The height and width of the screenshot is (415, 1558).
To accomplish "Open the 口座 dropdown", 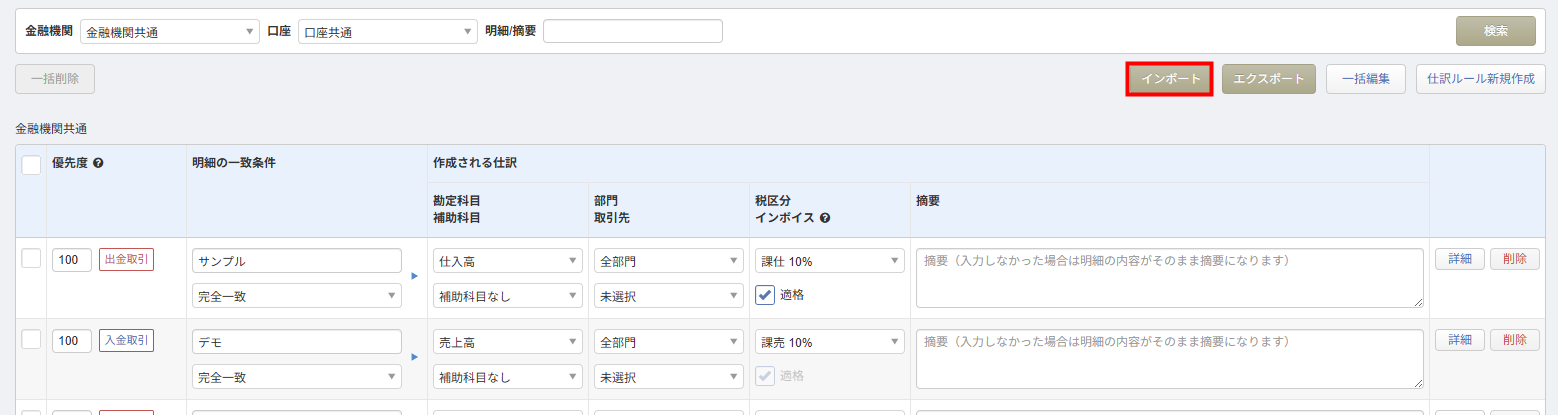I will [x=387, y=32].
